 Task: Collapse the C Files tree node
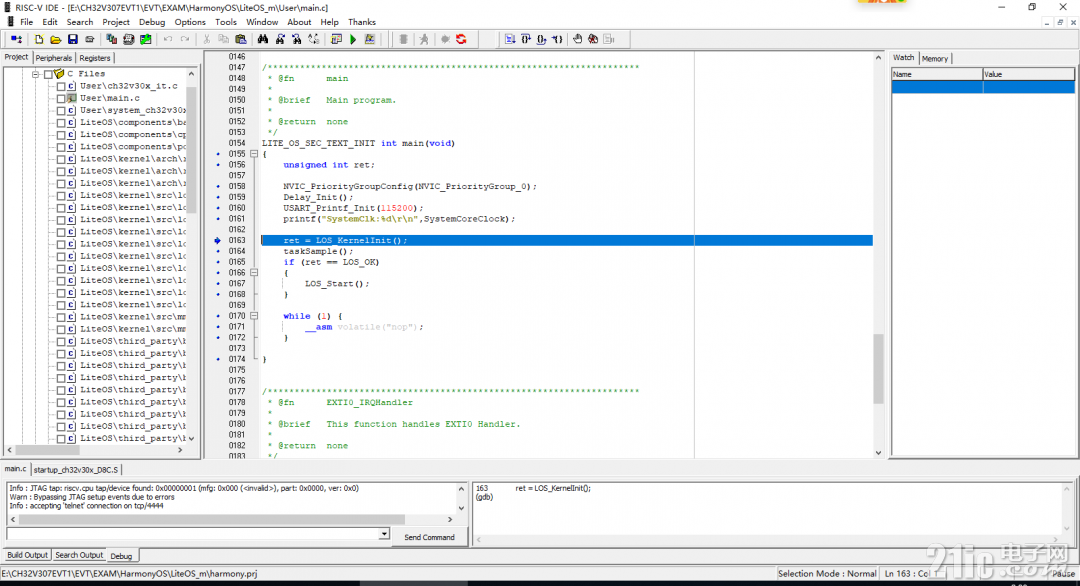tap(36, 74)
